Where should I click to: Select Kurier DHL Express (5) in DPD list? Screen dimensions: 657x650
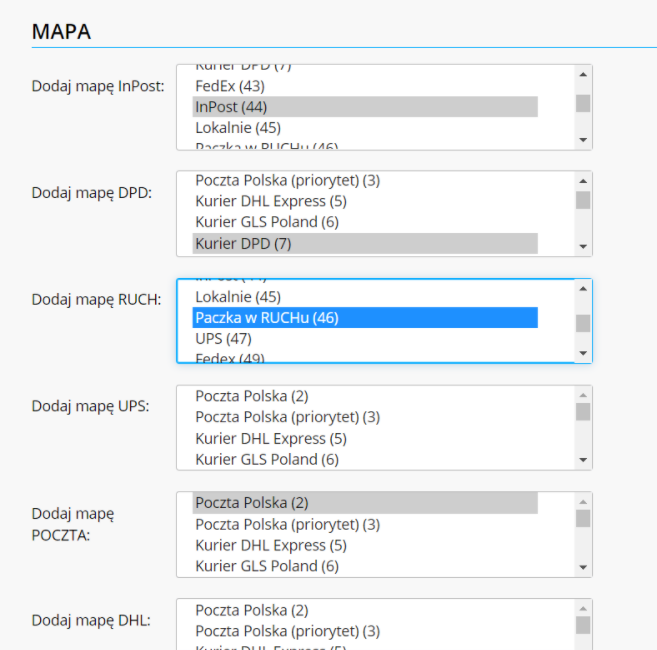click(365, 202)
